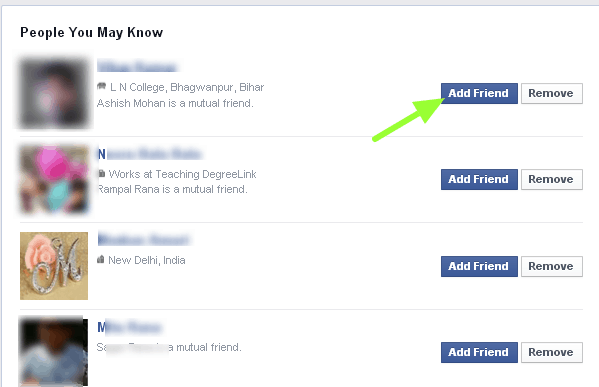Remove the last suggestion in the list
Screen dimensions: 599x387
tap(552, 352)
